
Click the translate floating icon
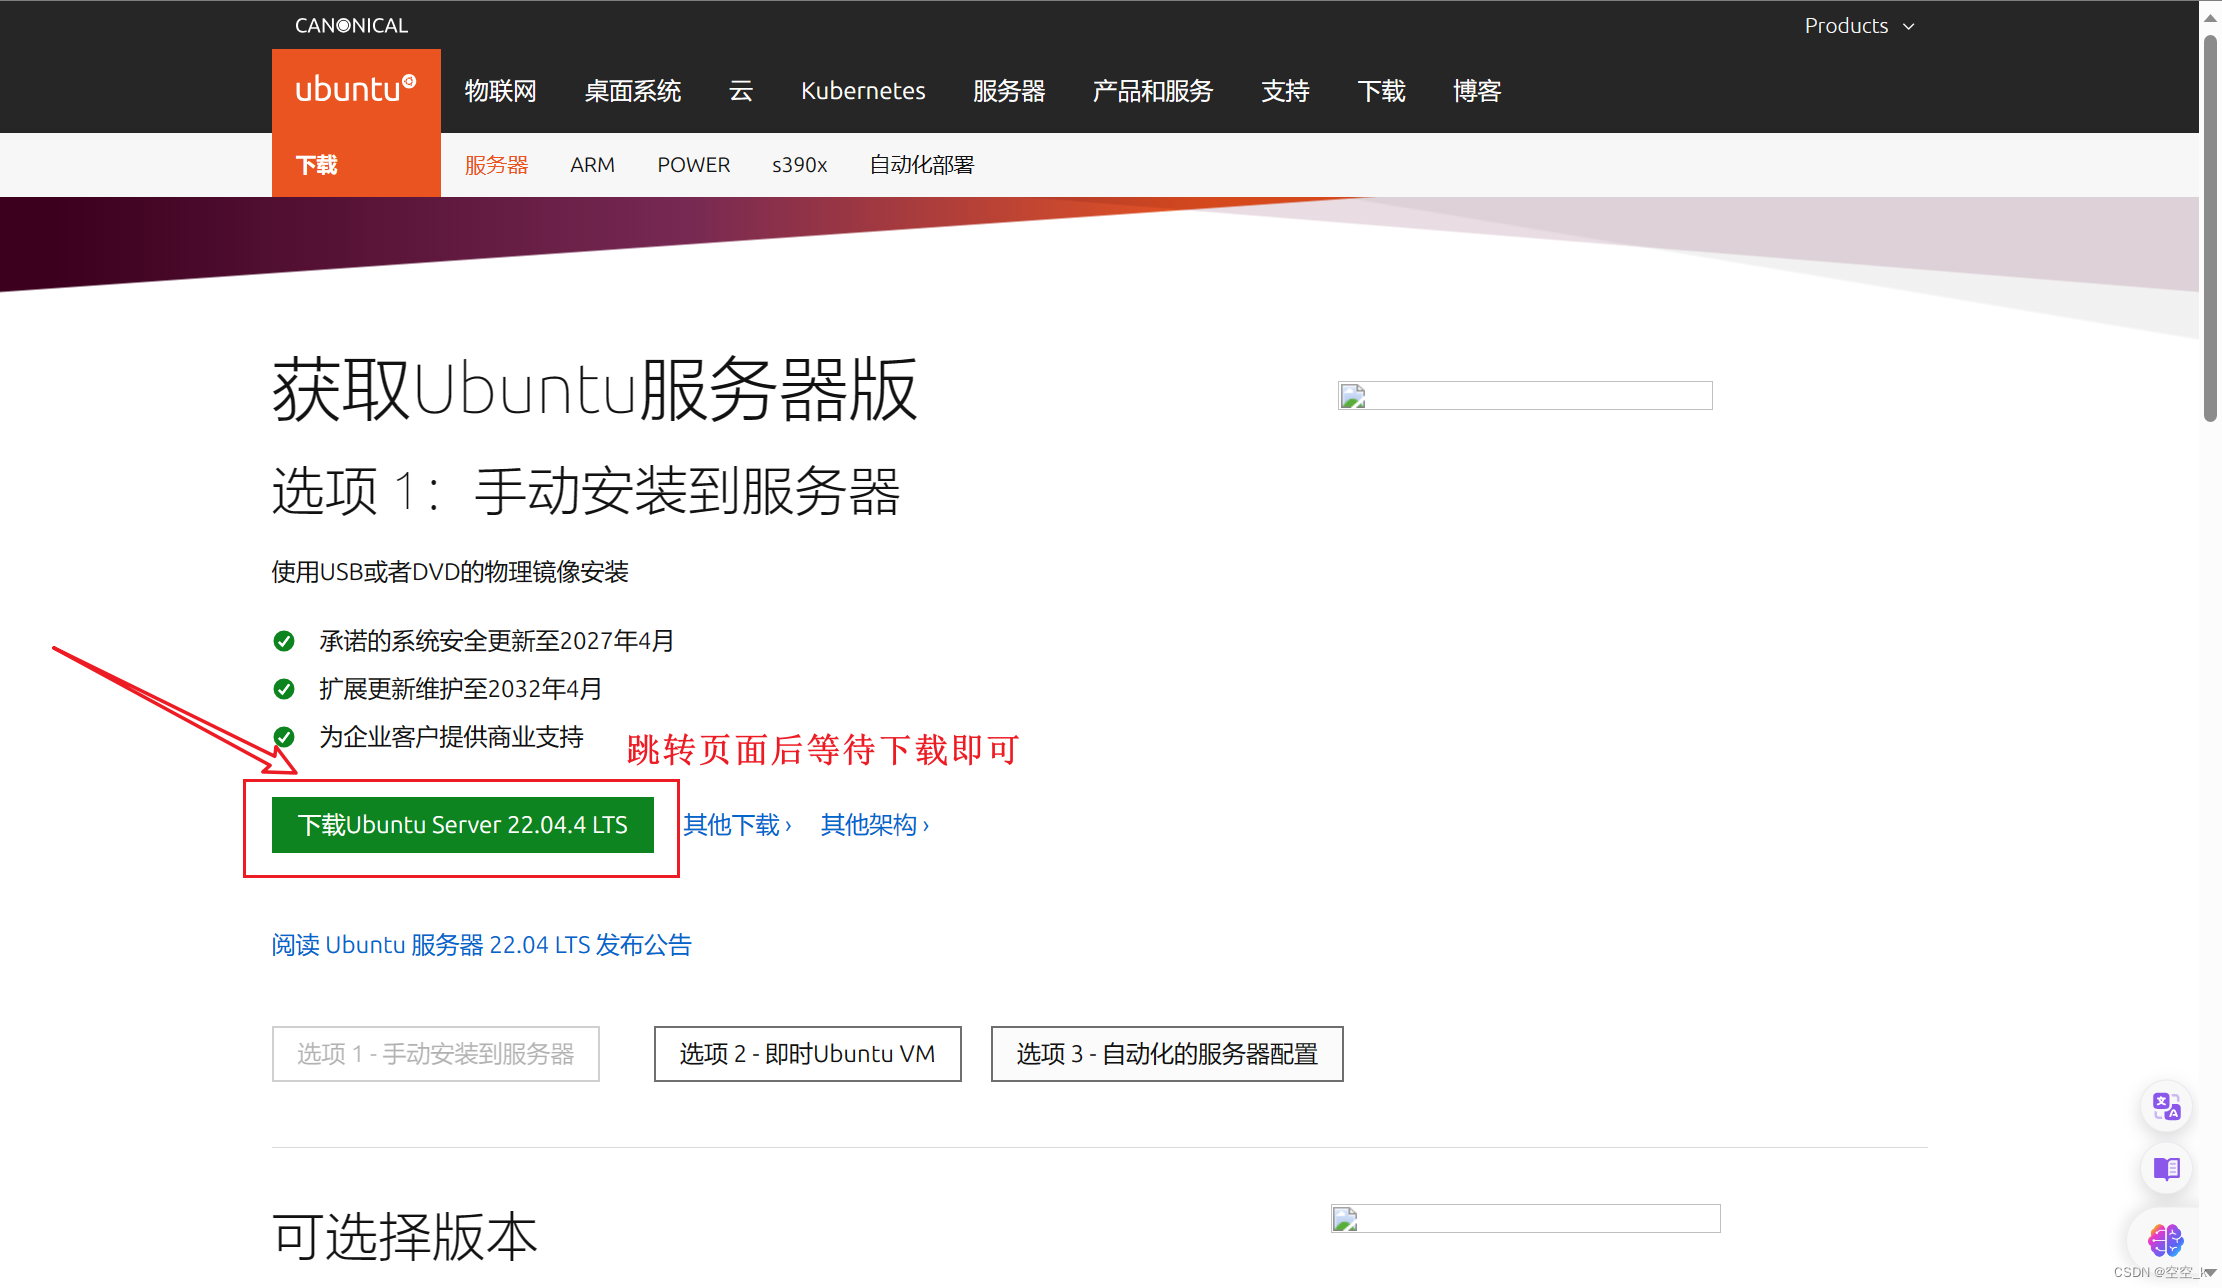[2166, 1107]
